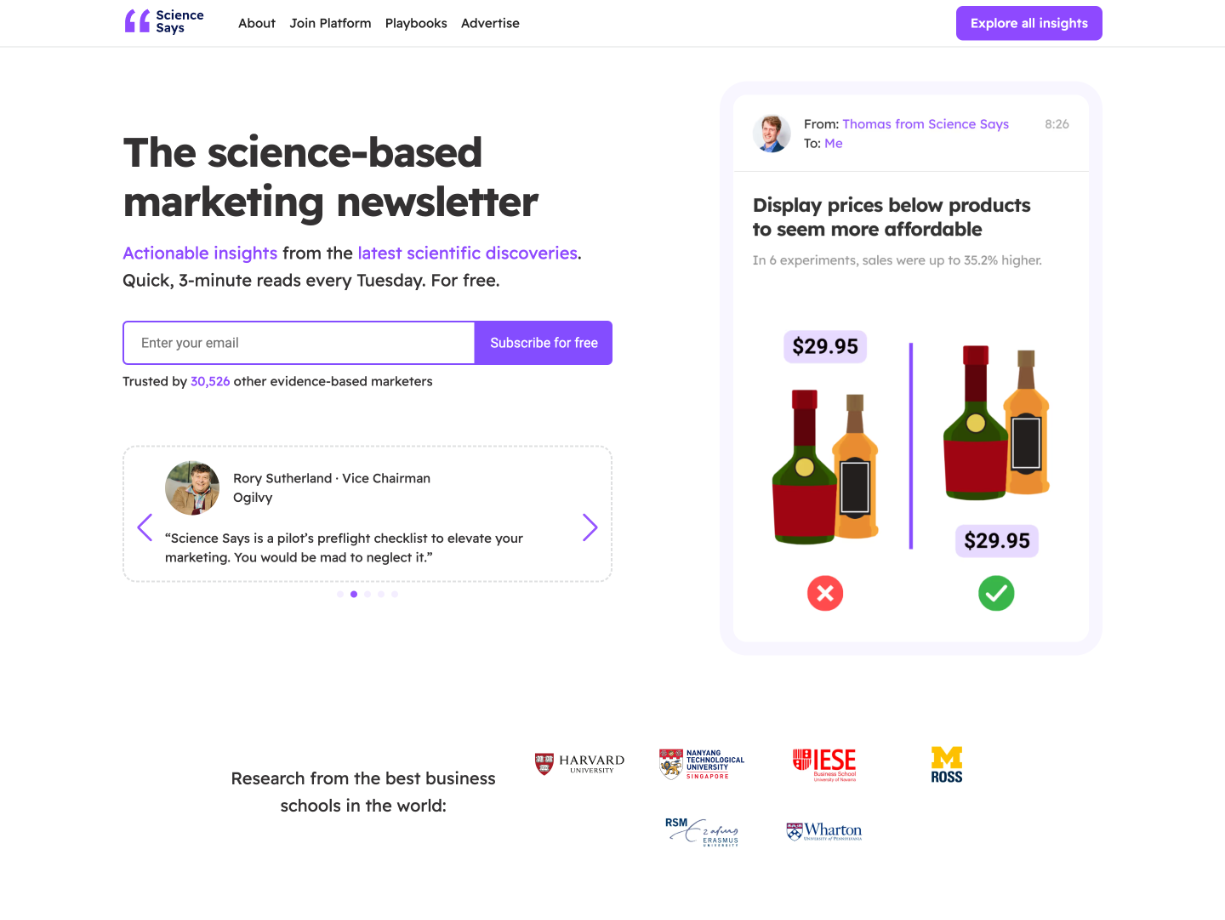Open the Playbooks menu item
Viewport: 1225px width, 920px height.
(x=416, y=23)
